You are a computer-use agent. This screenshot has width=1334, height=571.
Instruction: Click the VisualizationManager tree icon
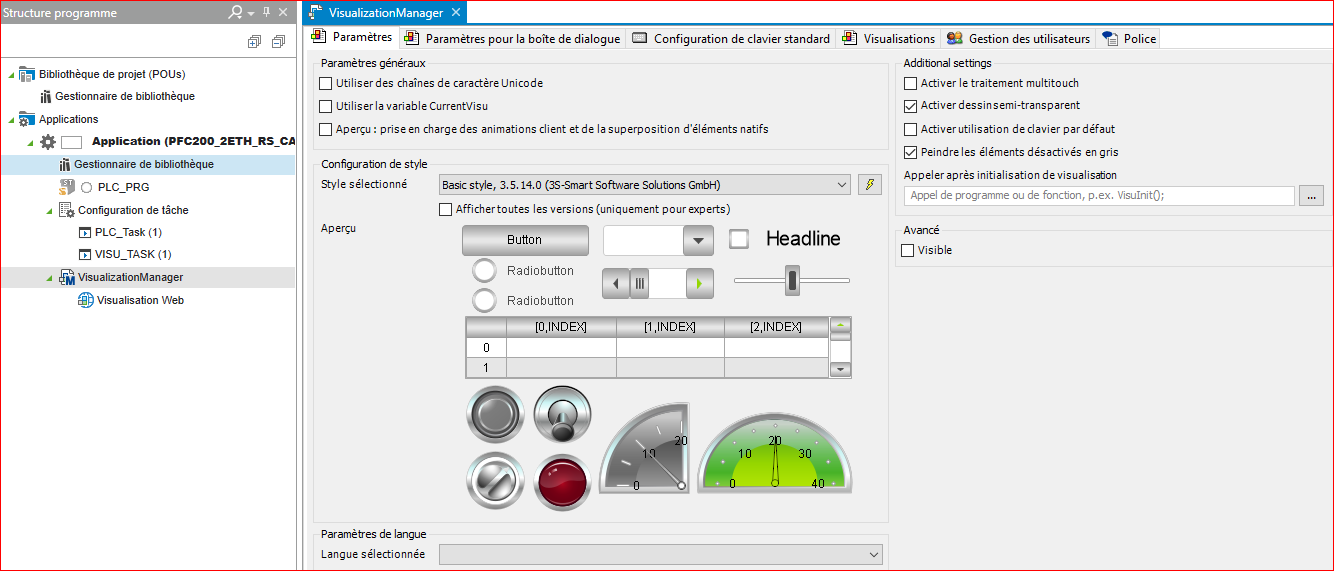click(67, 277)
